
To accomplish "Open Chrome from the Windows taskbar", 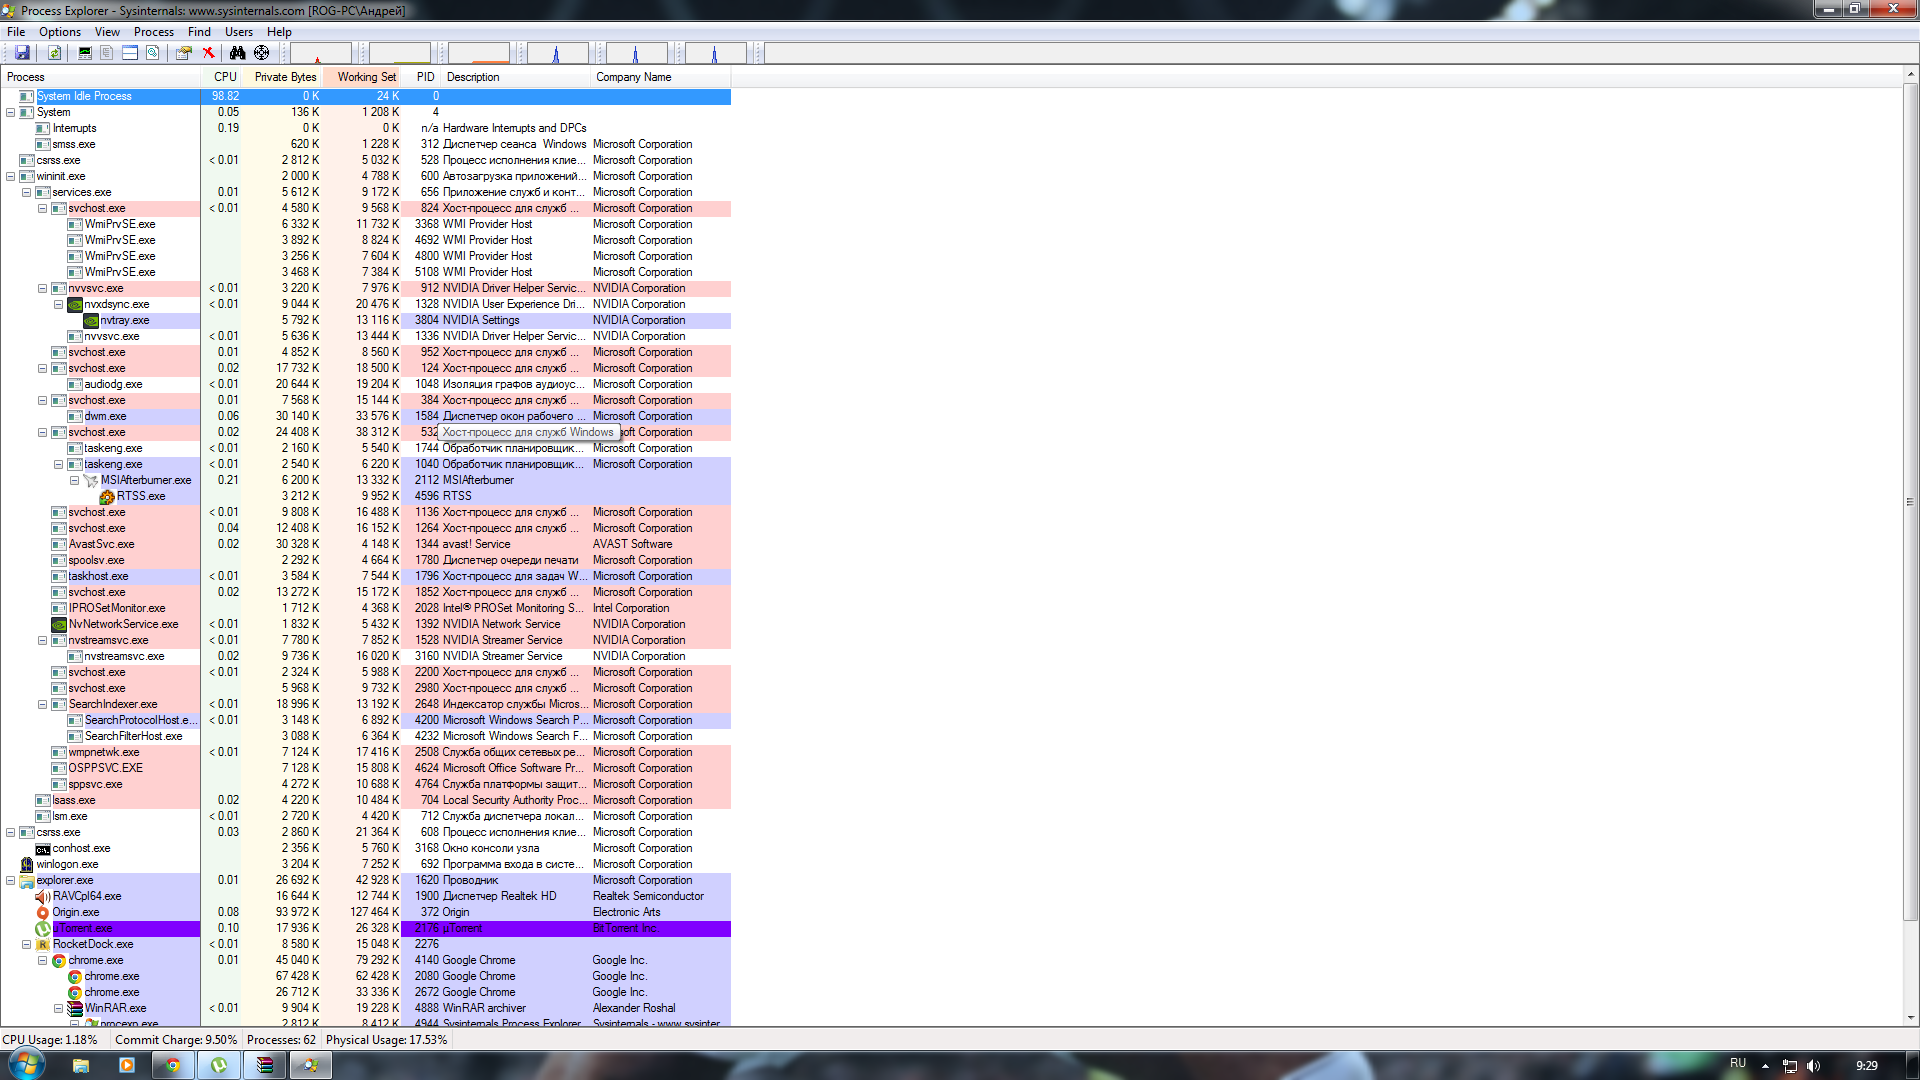I will coord(172,1065).
